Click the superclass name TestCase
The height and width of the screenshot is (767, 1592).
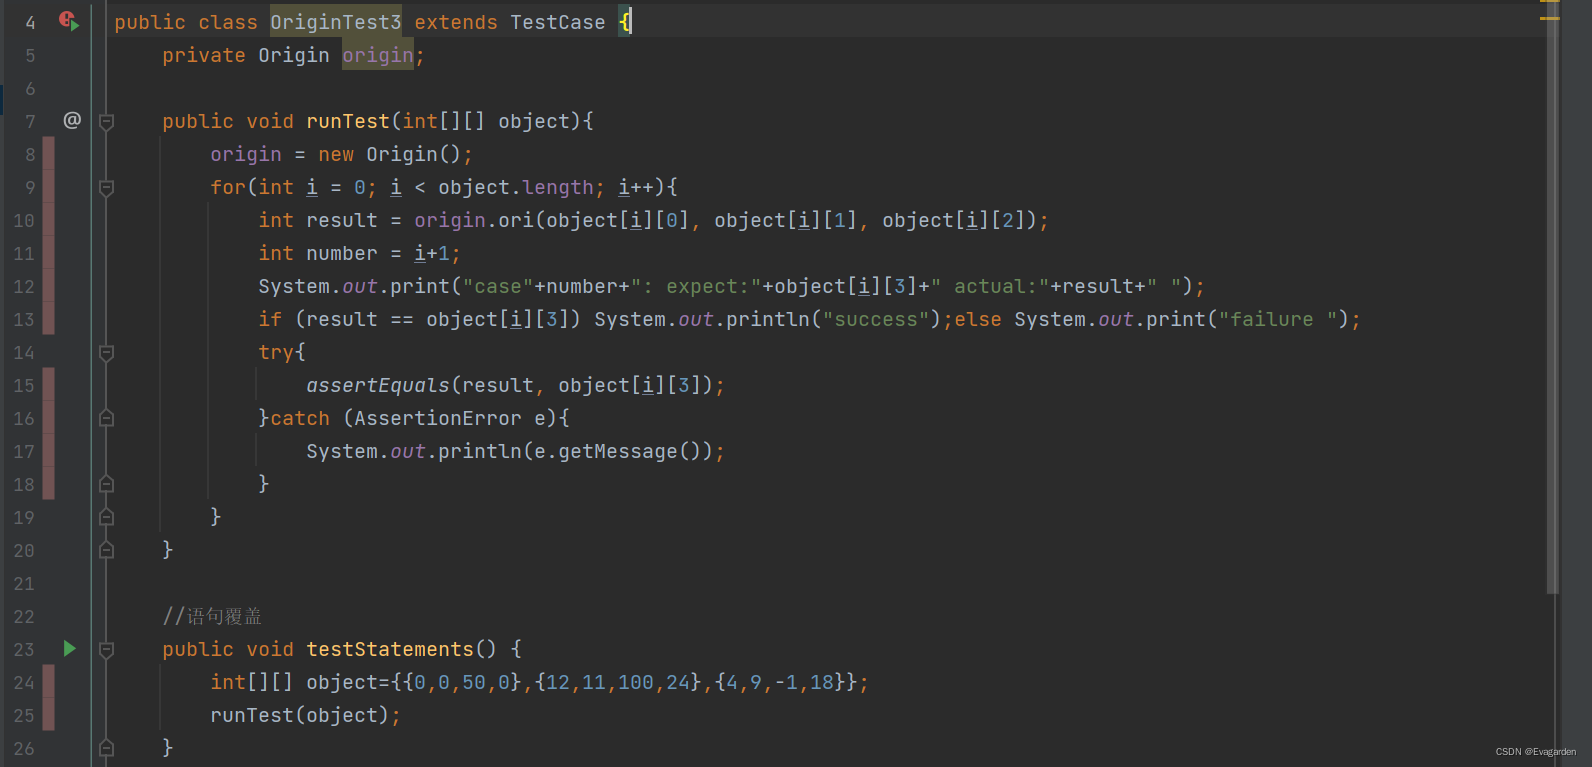pos(558,22)
